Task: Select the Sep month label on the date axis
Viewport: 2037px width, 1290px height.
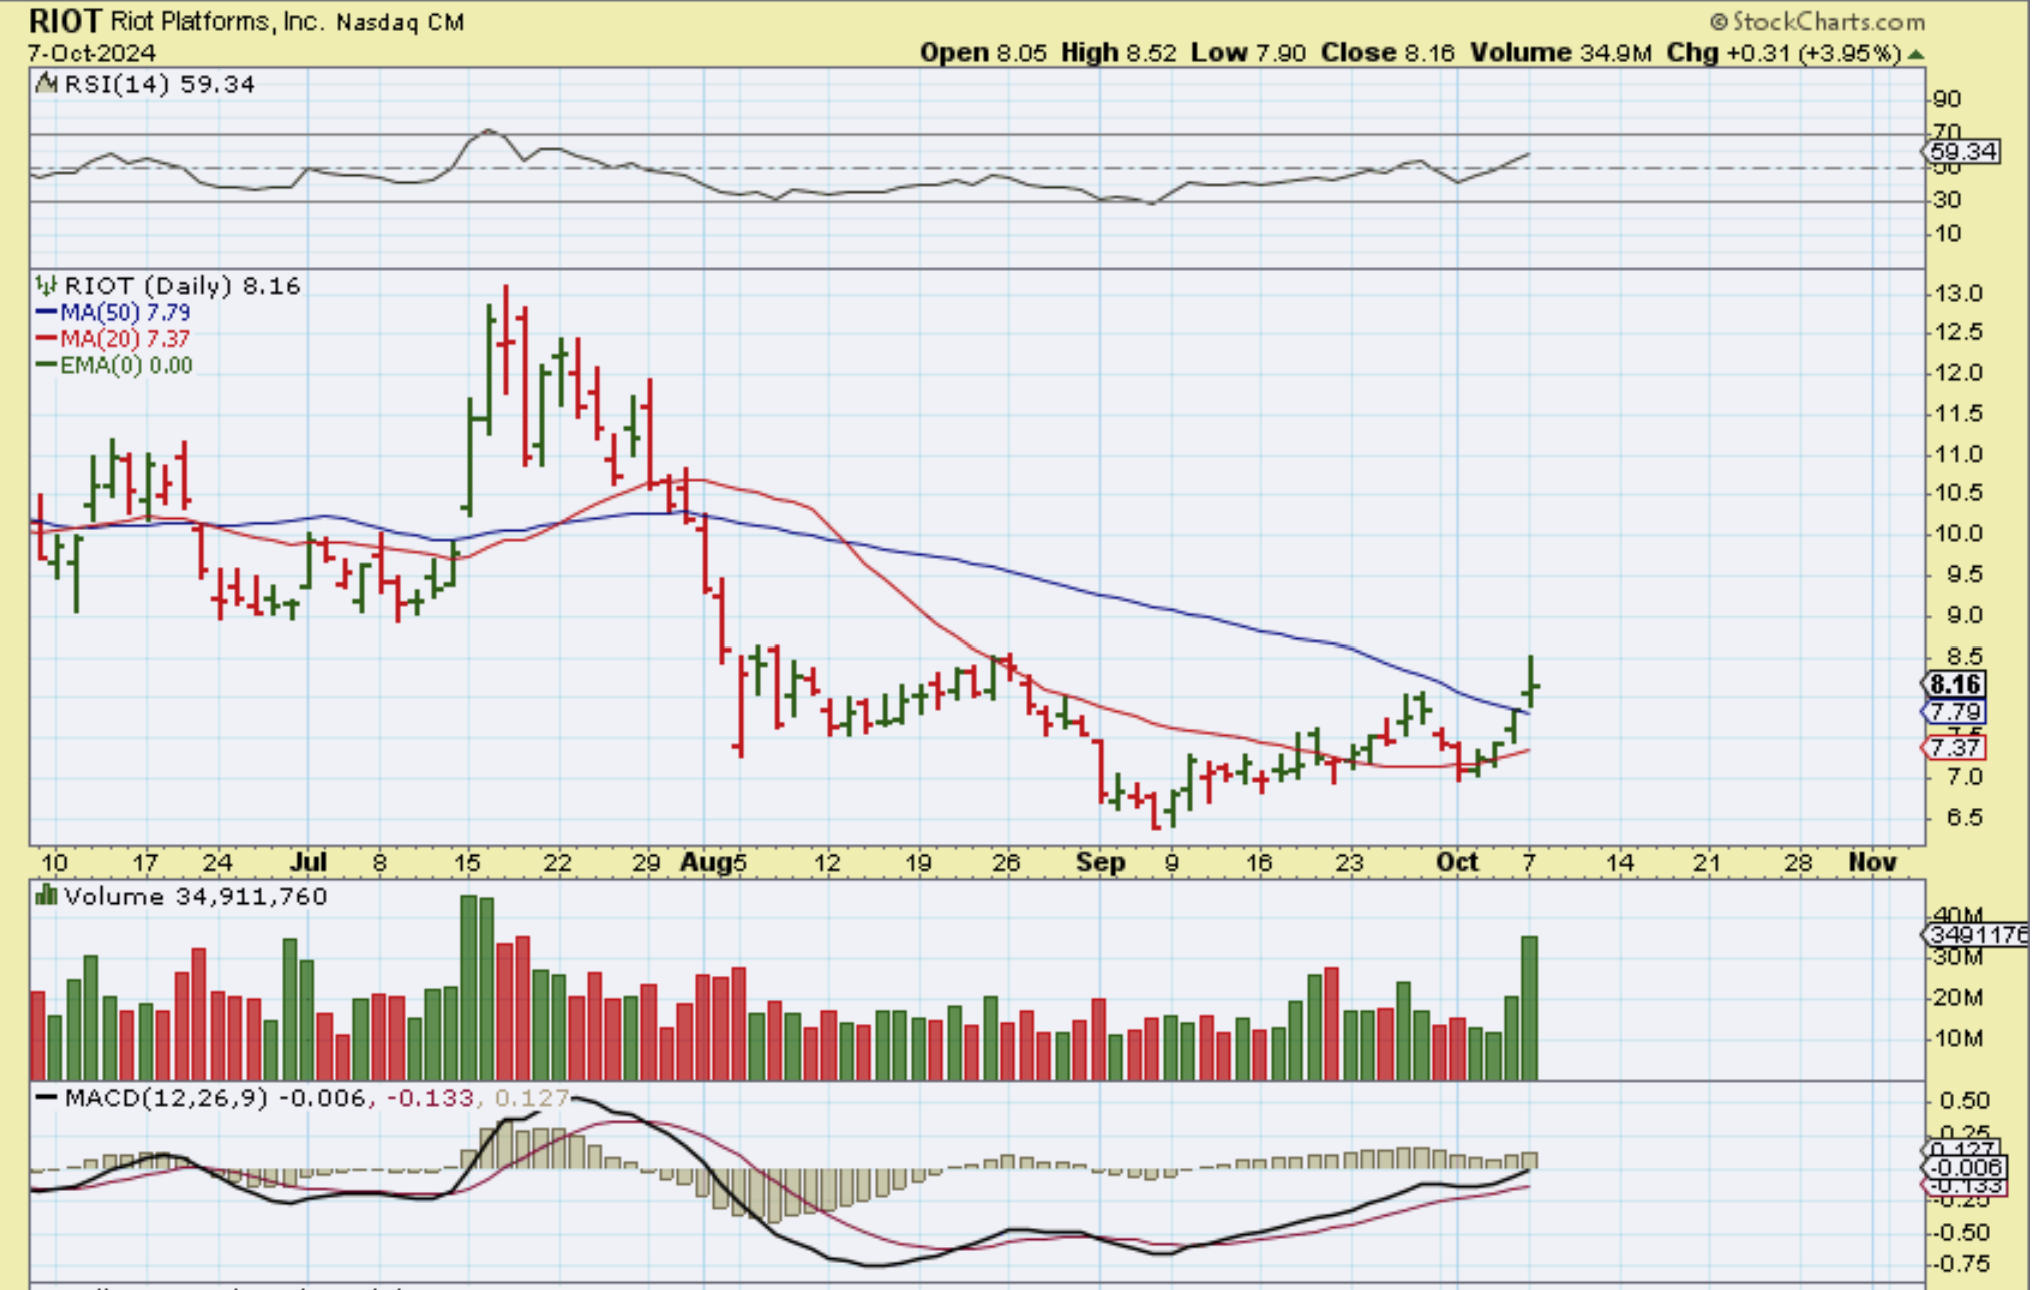Action: [x=1100, y=862]
